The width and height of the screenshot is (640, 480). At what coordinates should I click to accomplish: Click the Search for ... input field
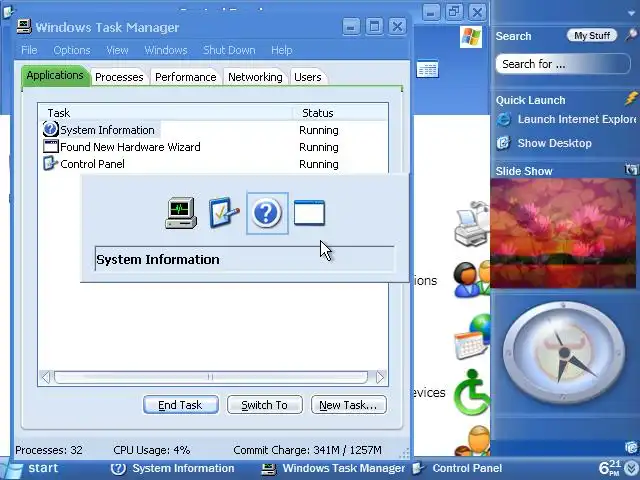[x=563, y=64]
